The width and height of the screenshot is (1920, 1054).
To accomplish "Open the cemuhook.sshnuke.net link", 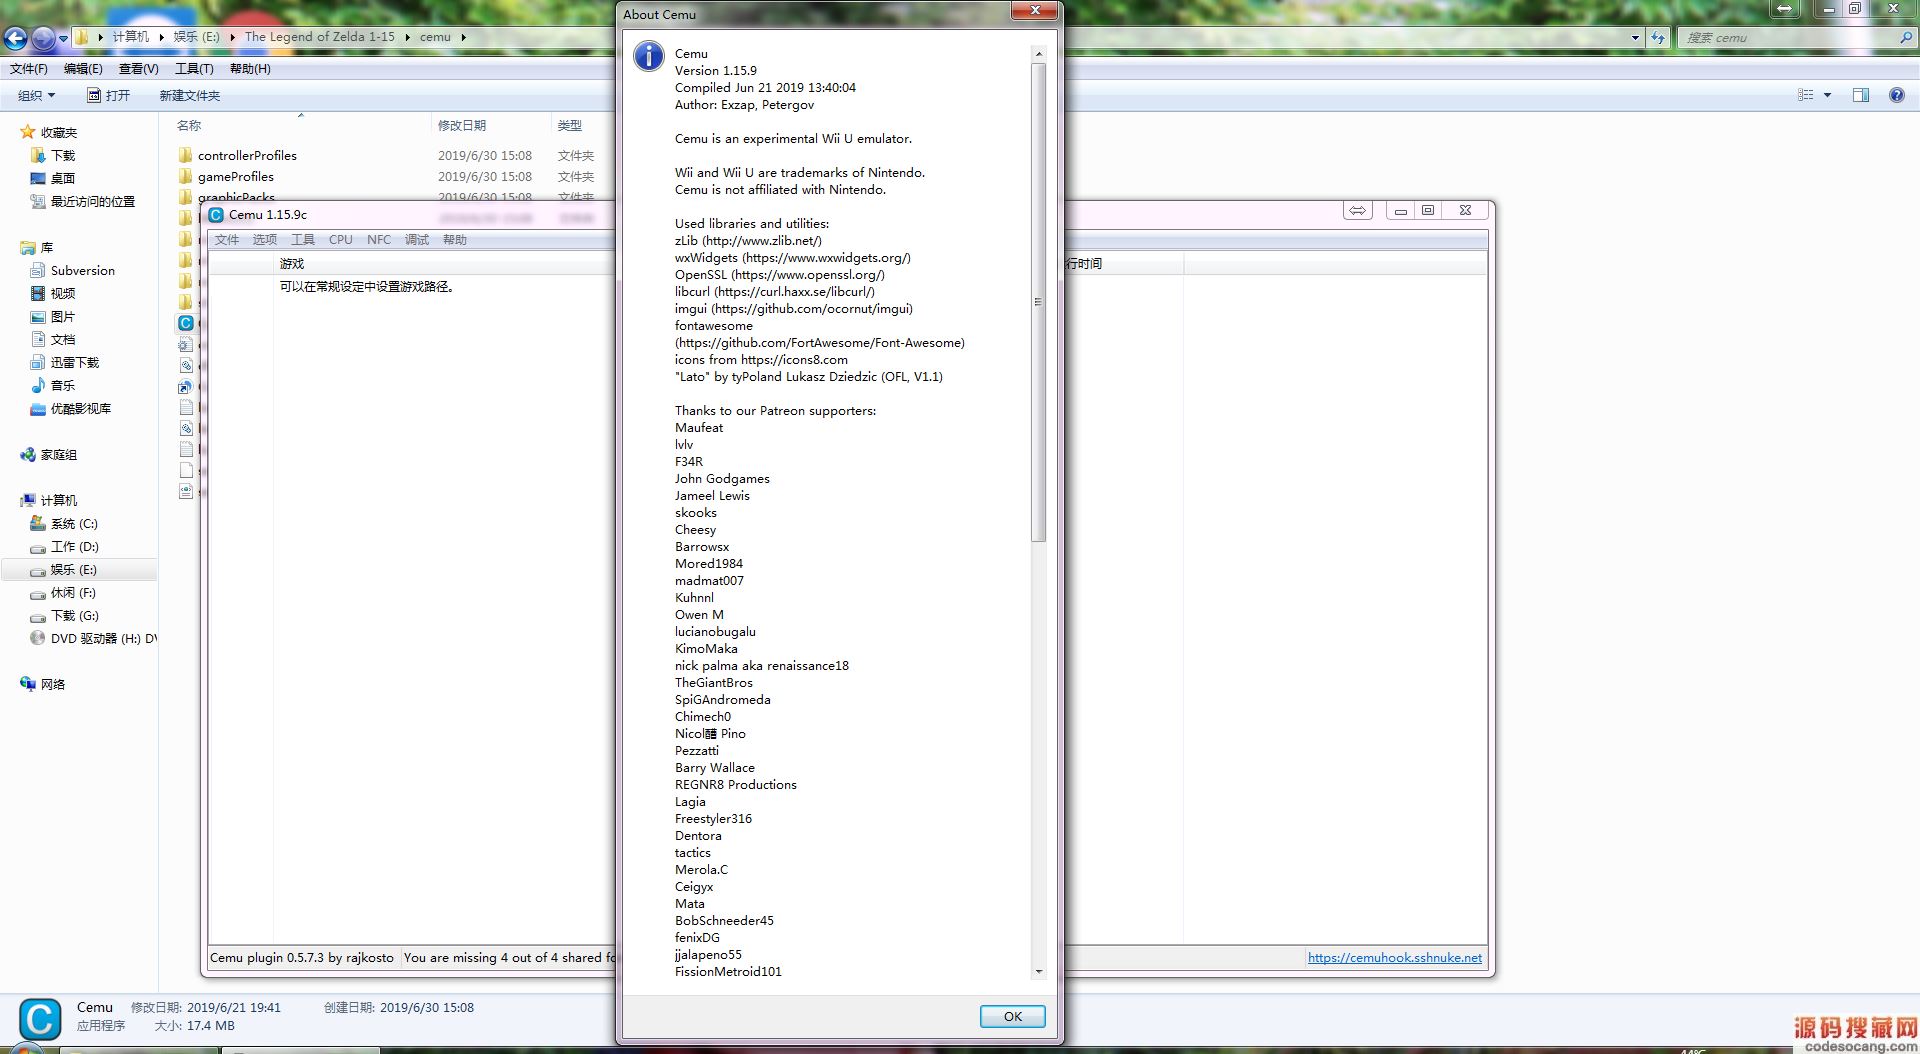I will tap(1394, 957).
